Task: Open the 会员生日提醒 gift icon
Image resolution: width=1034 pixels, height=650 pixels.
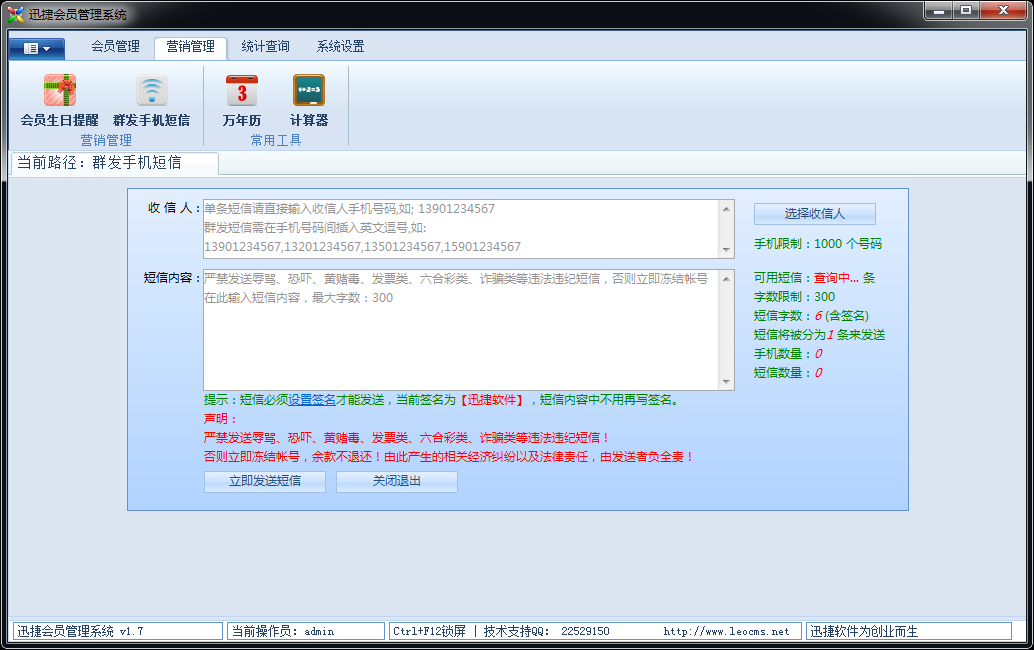Action: pyautogui.click(x=59, y=100)
